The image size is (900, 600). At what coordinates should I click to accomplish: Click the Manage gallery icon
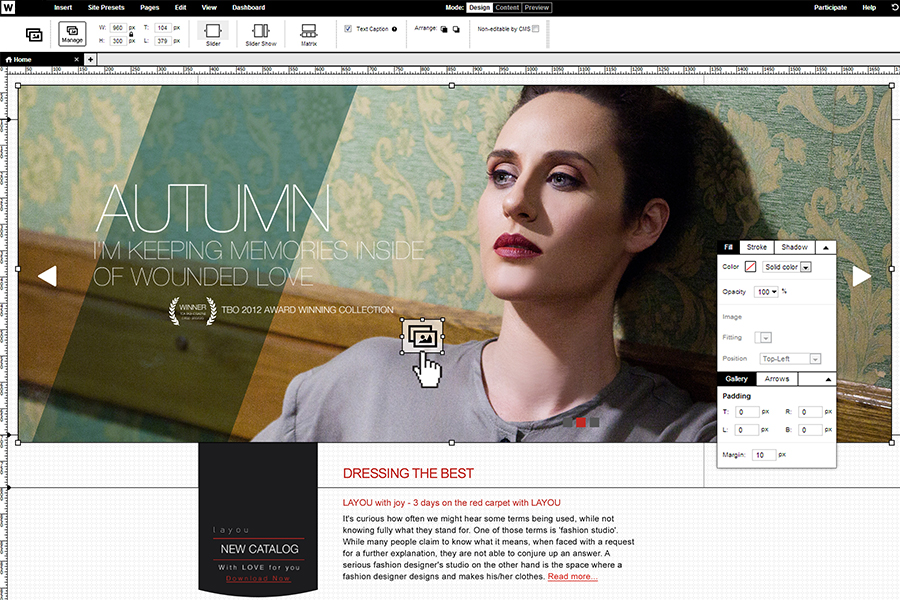coord(72,33)
